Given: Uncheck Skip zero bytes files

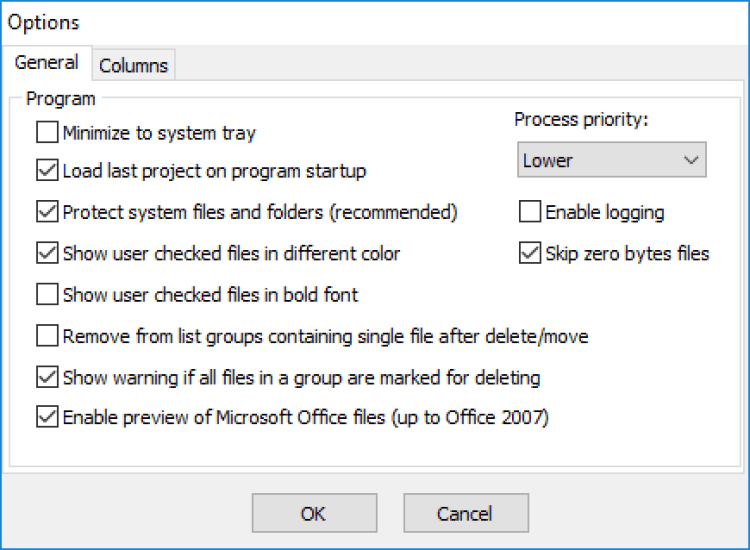Looking at the screenshot, I should (x=530, y=253).
